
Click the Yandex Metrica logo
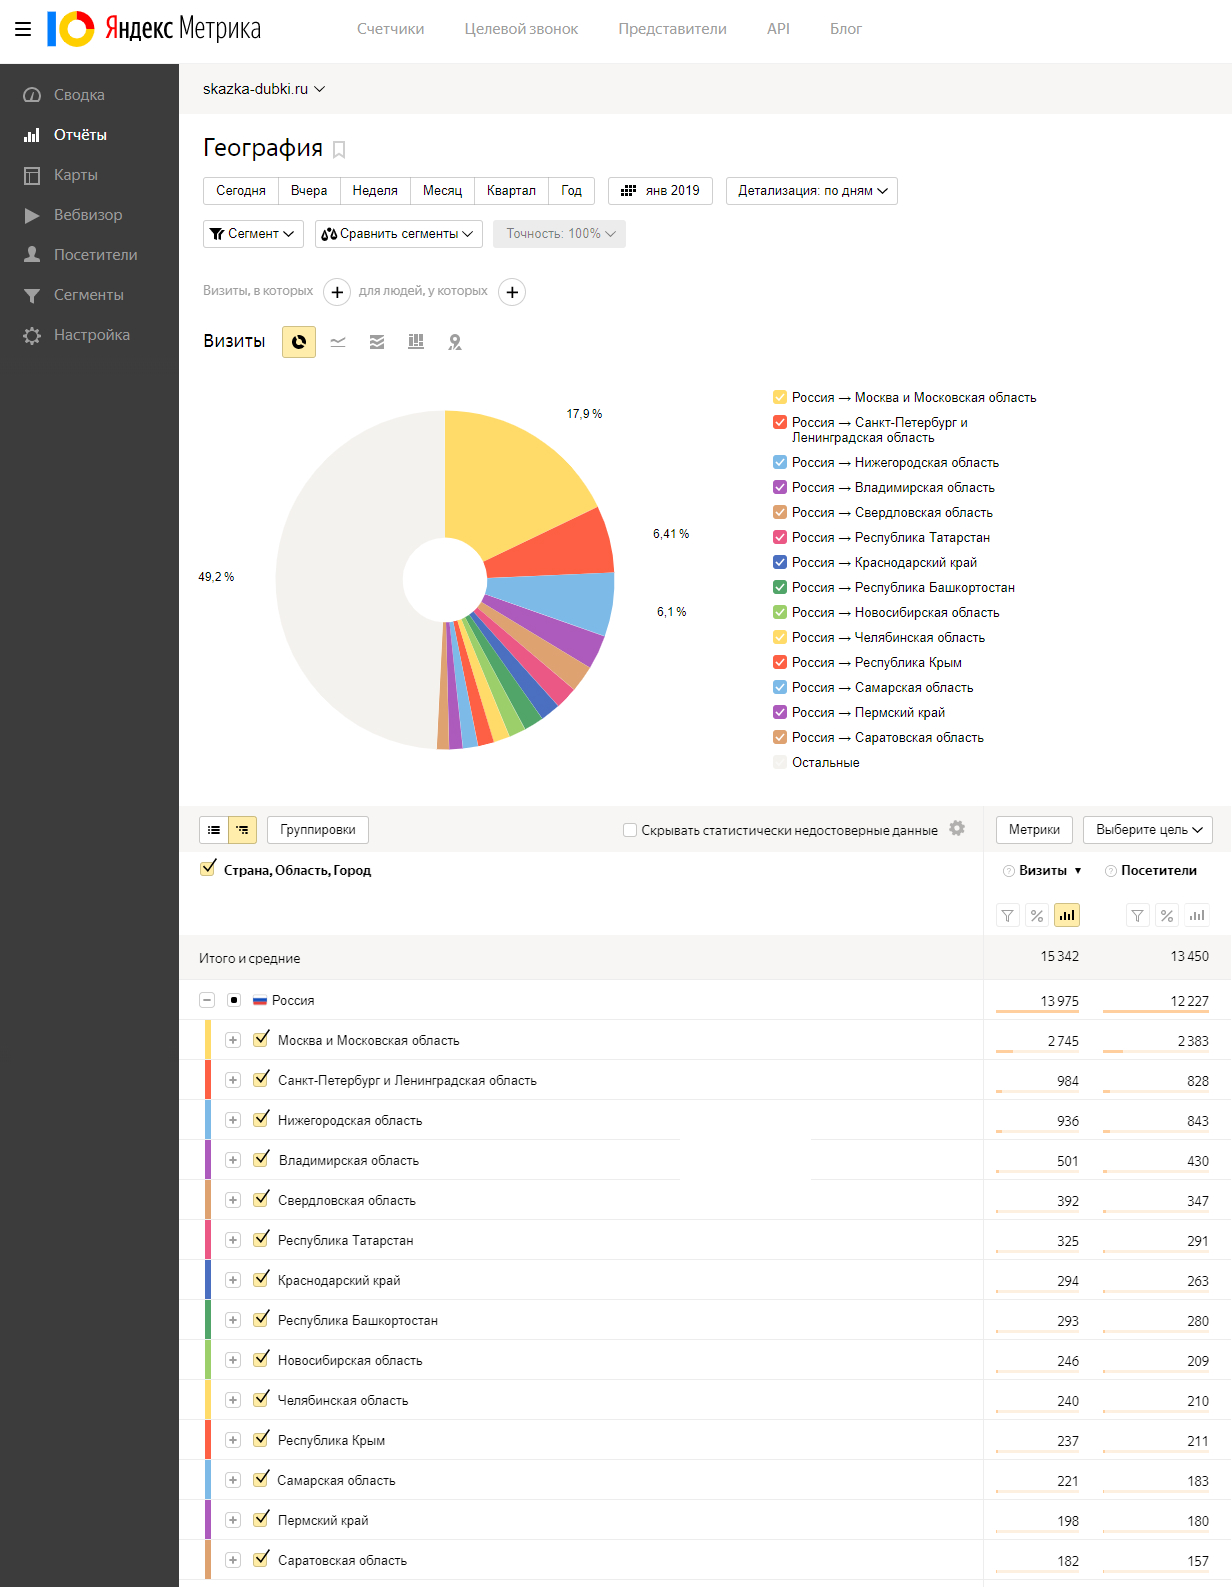(154, 29)
